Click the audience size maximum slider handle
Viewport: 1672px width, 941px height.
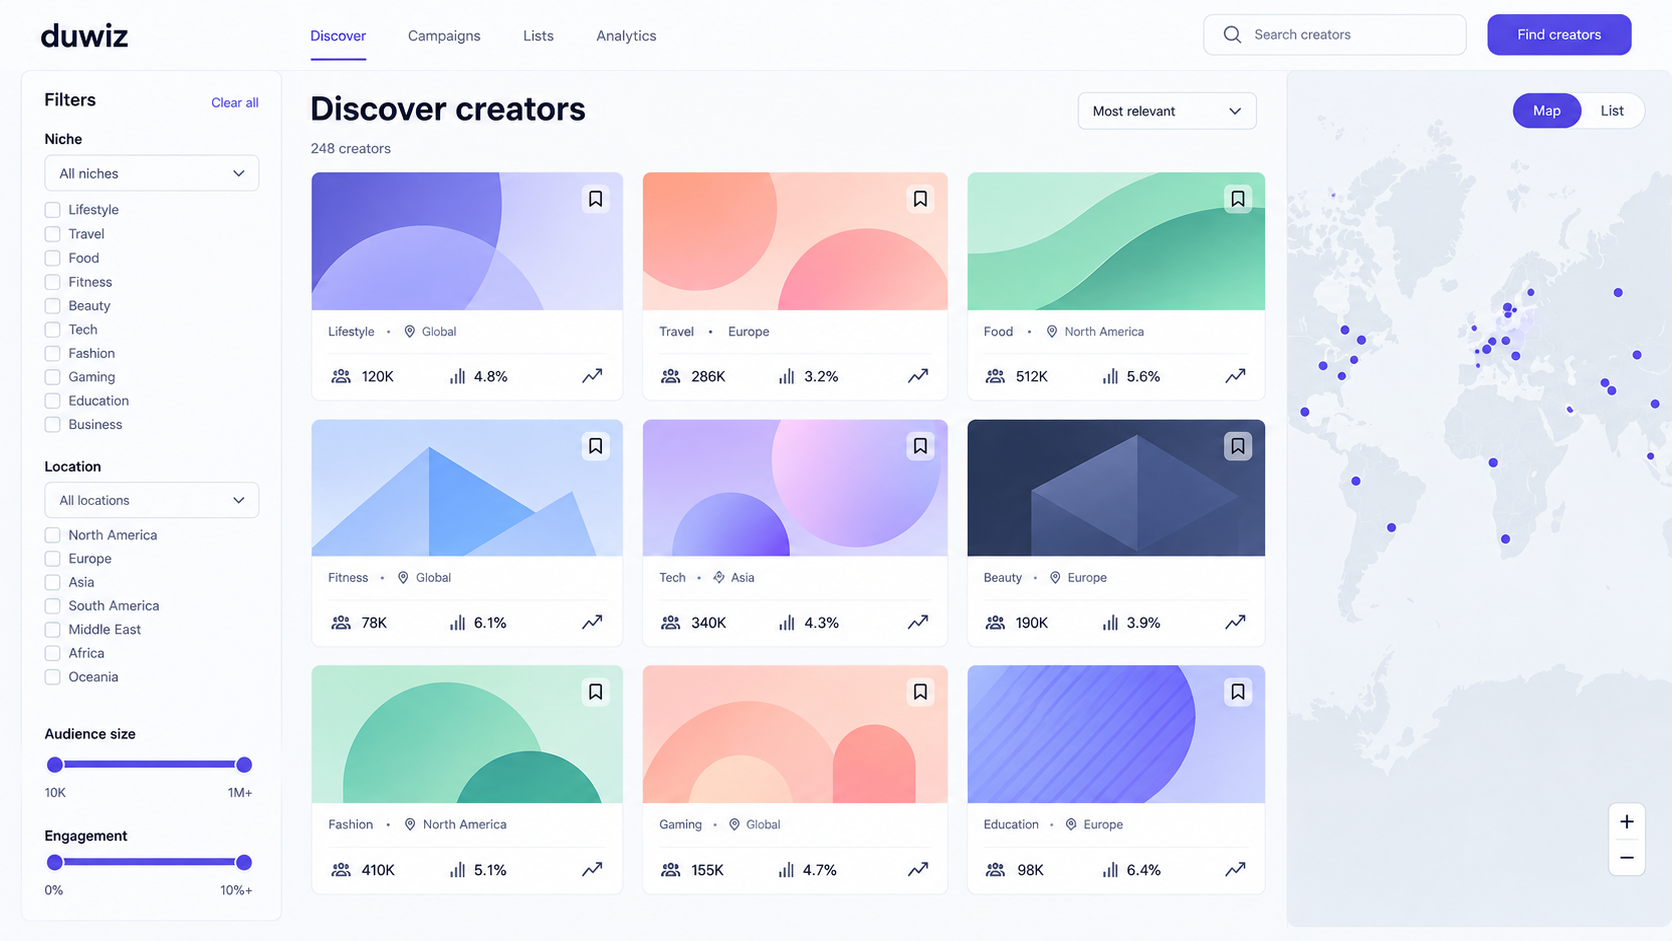tap(243, 765)
